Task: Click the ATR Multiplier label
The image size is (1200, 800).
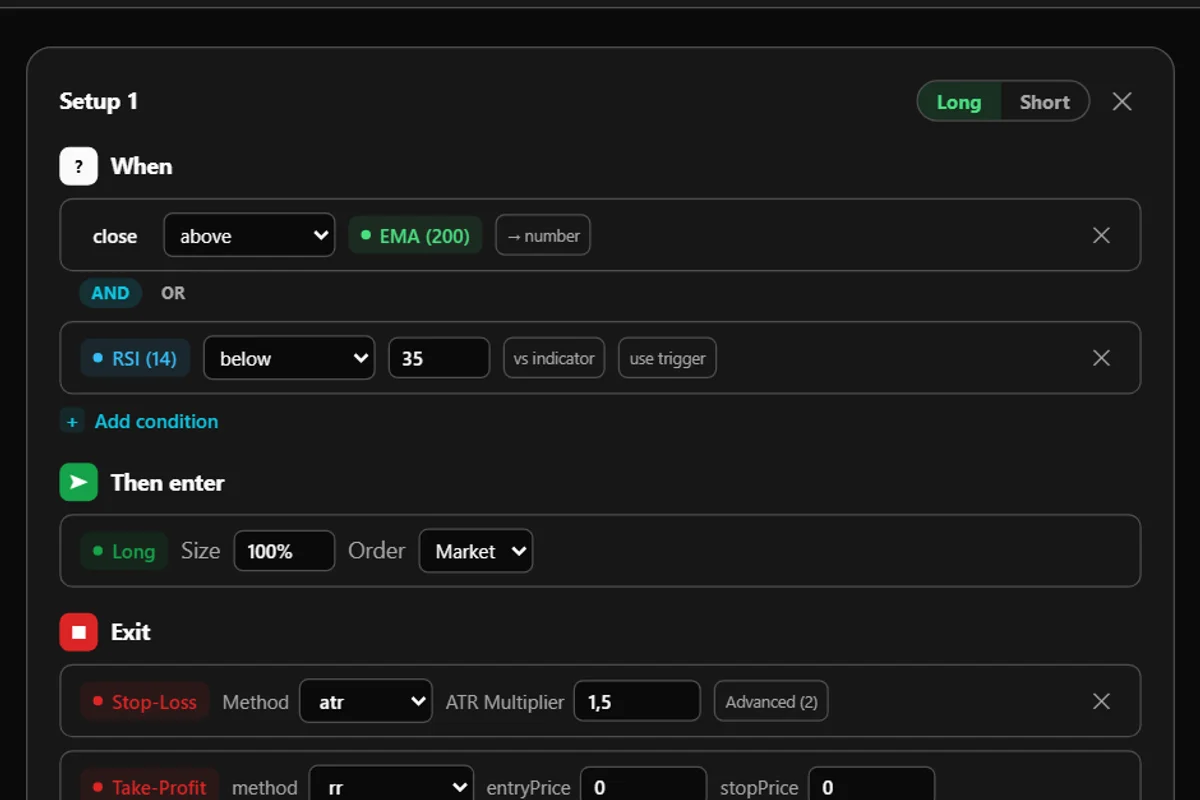Action: click(505, 702)
